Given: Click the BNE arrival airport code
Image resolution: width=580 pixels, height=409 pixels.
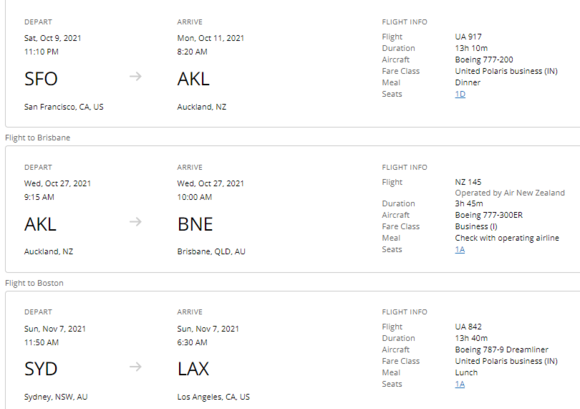Looking at the screenshot, I should pos(195,224).
